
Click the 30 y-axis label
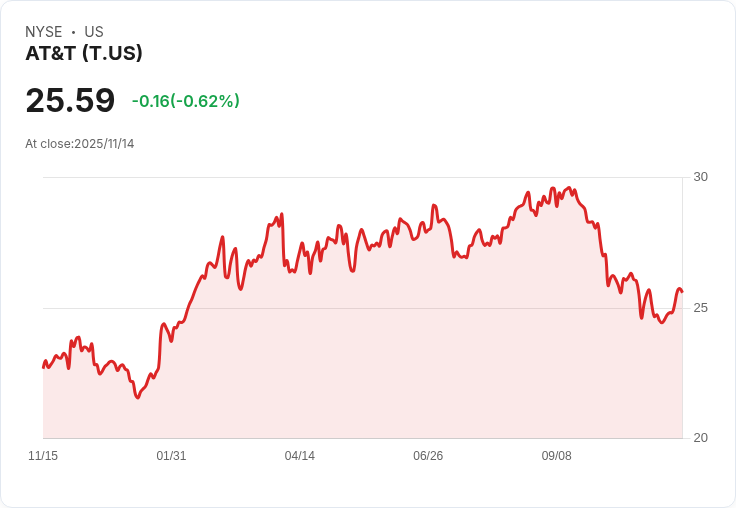(700, 177)
